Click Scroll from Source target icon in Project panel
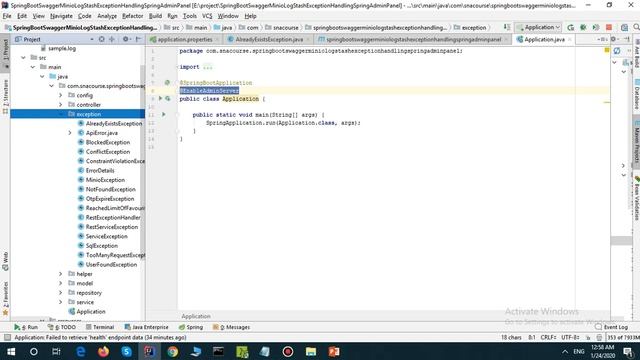This screenshot has height=360, width=640. tap(102, 39)
